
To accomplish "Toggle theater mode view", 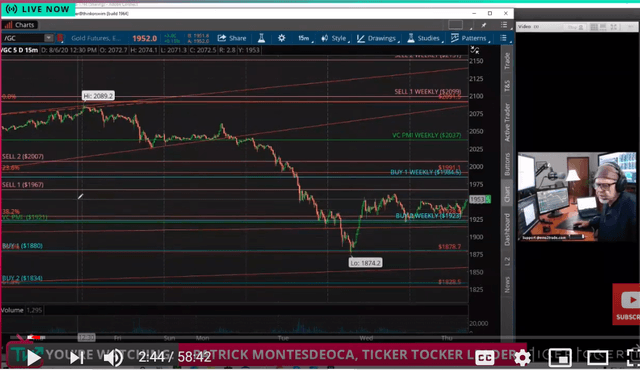I will click(598, 358).
